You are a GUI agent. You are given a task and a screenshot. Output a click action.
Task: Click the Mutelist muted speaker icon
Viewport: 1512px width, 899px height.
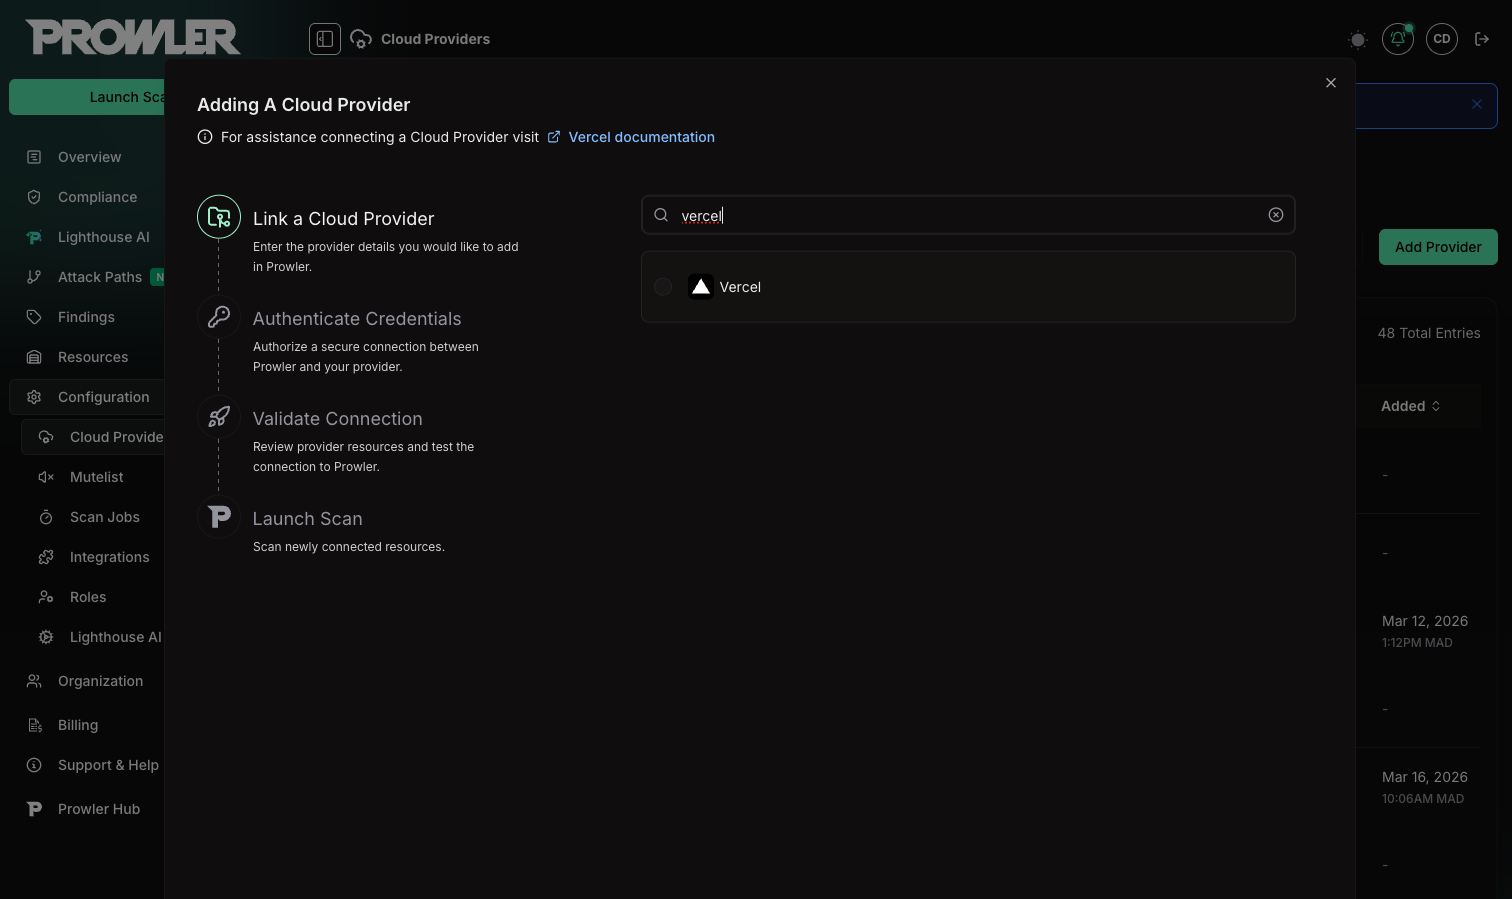click(x=46, y=477)
